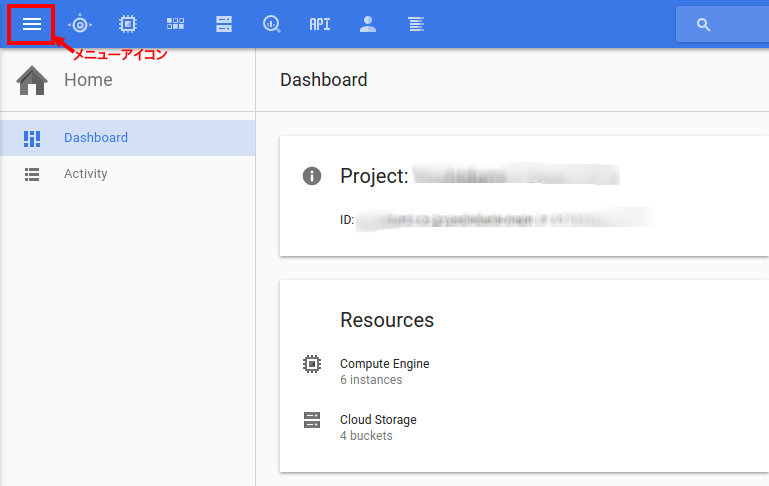Click the Resources card heading

pos(387,320)
